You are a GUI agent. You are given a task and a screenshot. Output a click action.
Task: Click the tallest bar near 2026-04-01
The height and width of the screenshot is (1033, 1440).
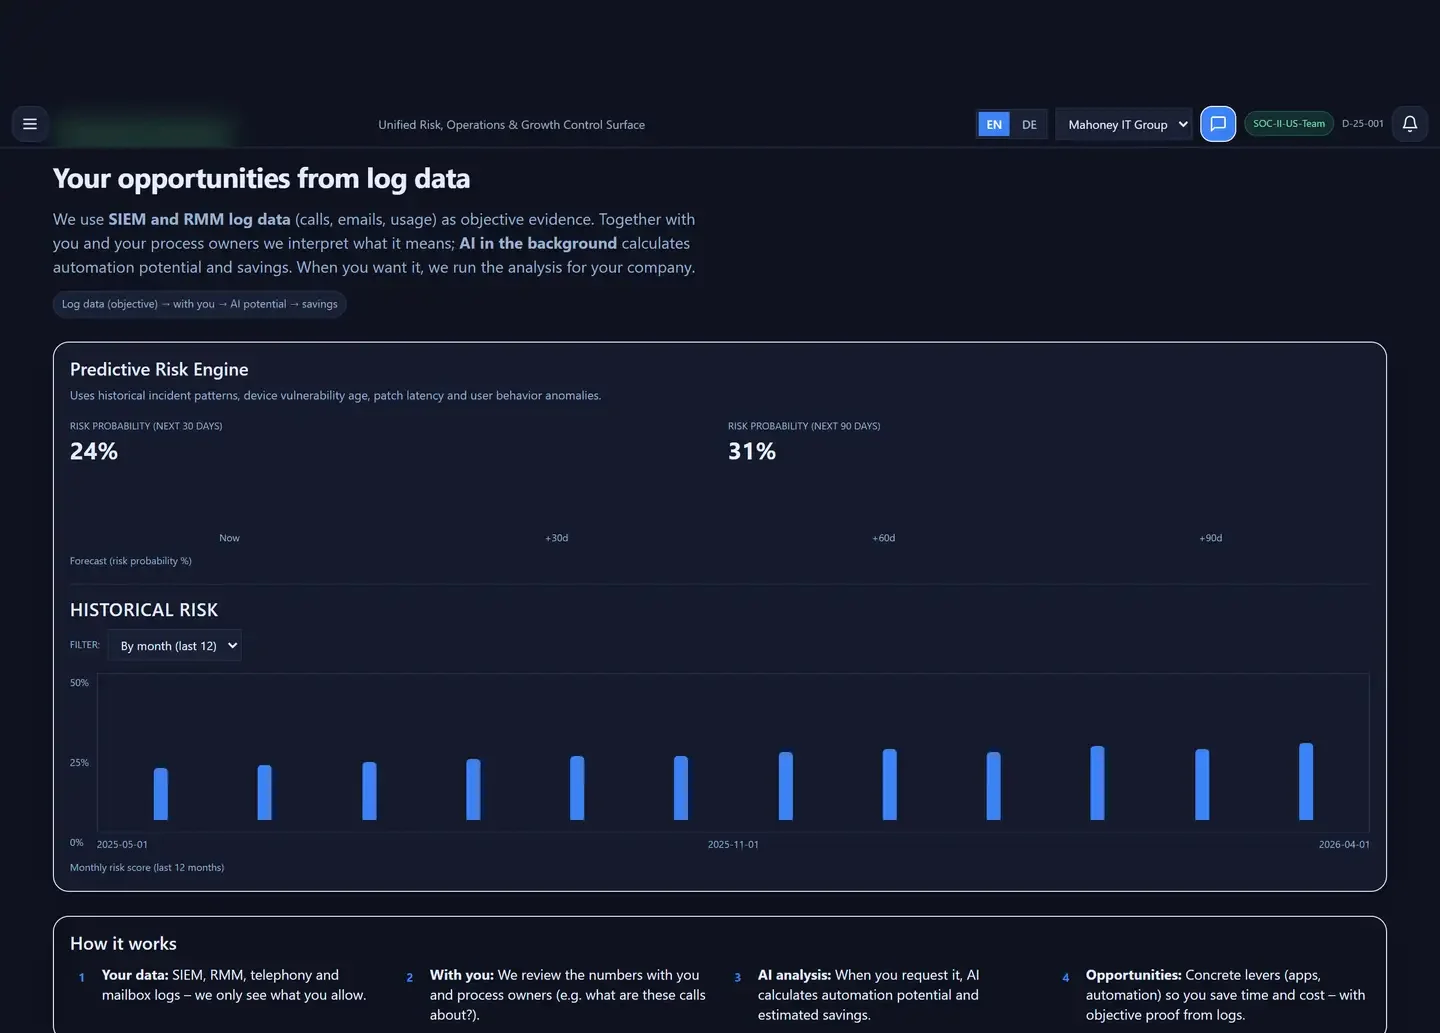pyautogui.click(x=1305, y=781)
